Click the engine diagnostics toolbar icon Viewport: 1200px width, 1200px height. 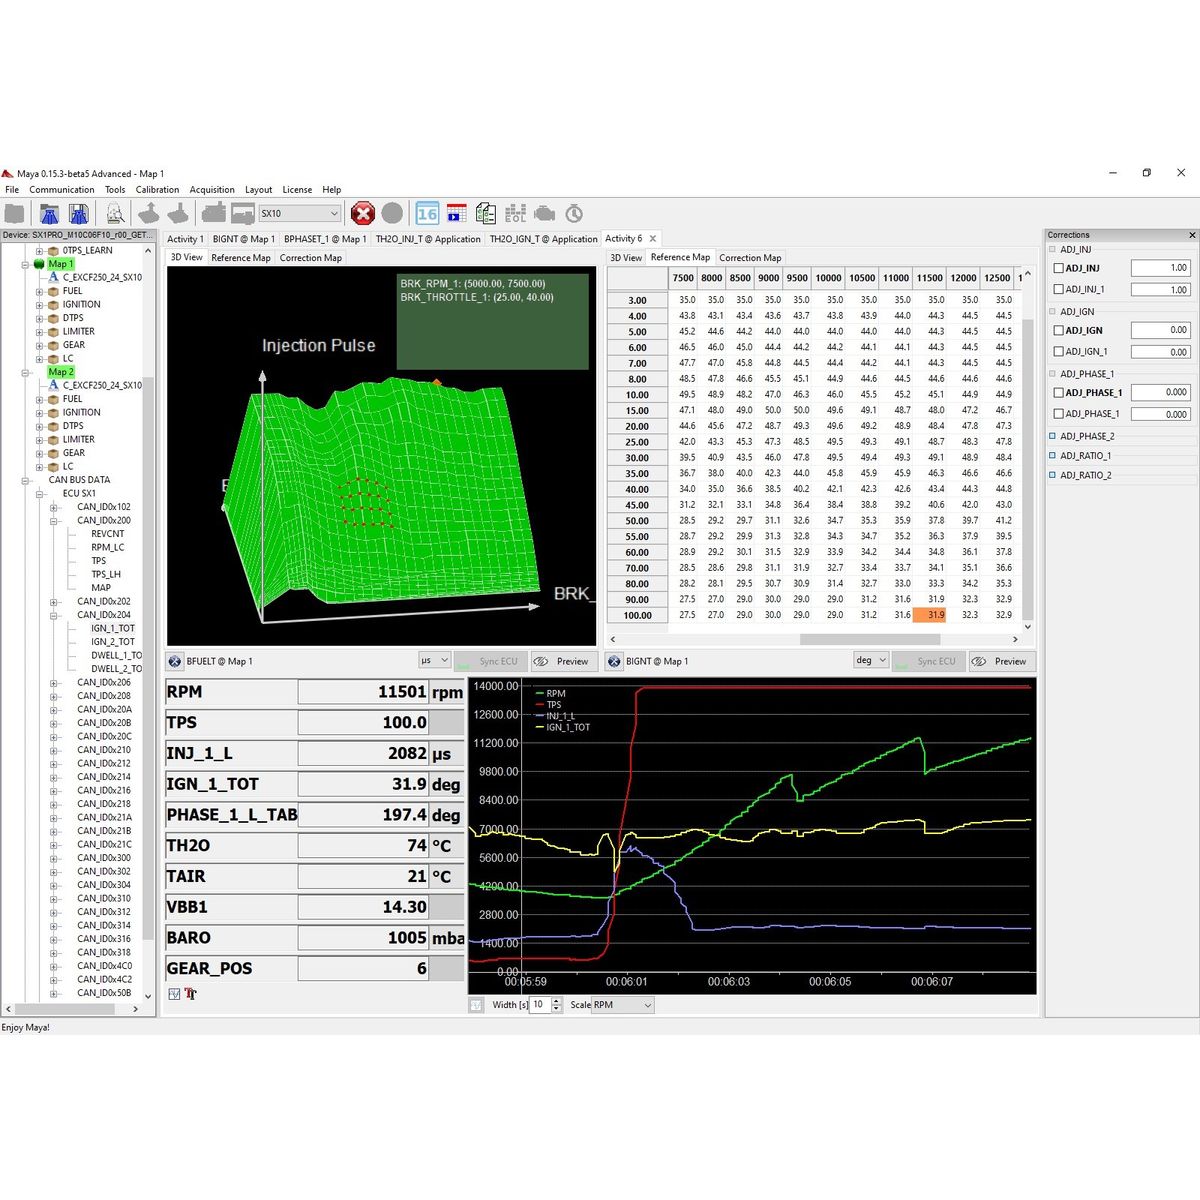[x=543, y=212]
